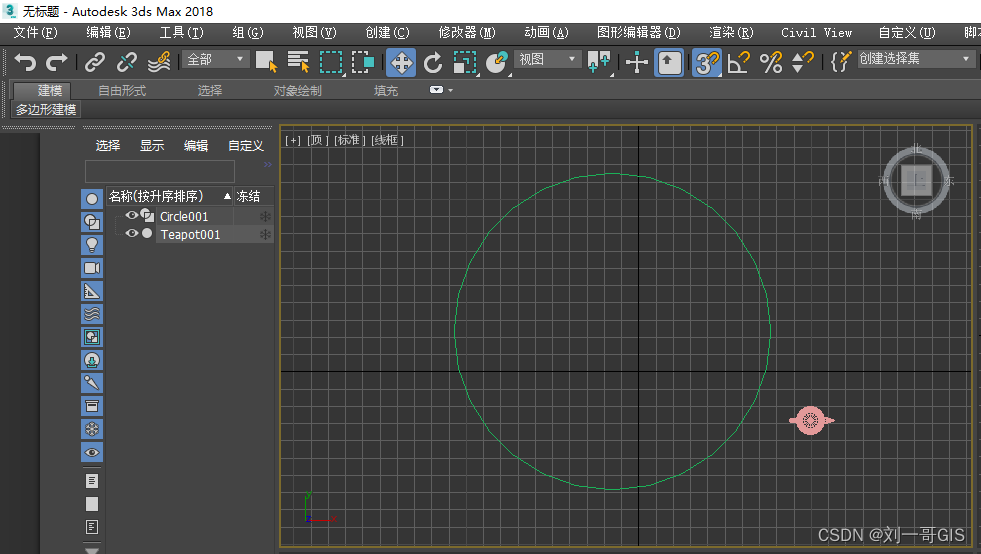Viewport: 981px width, 554px height.
Task: Select Teapot001 in the scene explorer list
Action: (190, 235)
